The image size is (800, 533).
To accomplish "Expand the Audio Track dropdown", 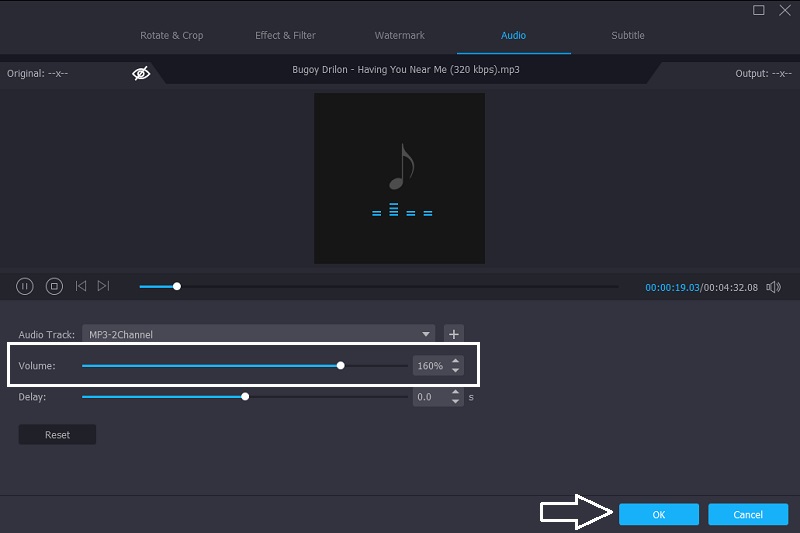I will point(427,334).
